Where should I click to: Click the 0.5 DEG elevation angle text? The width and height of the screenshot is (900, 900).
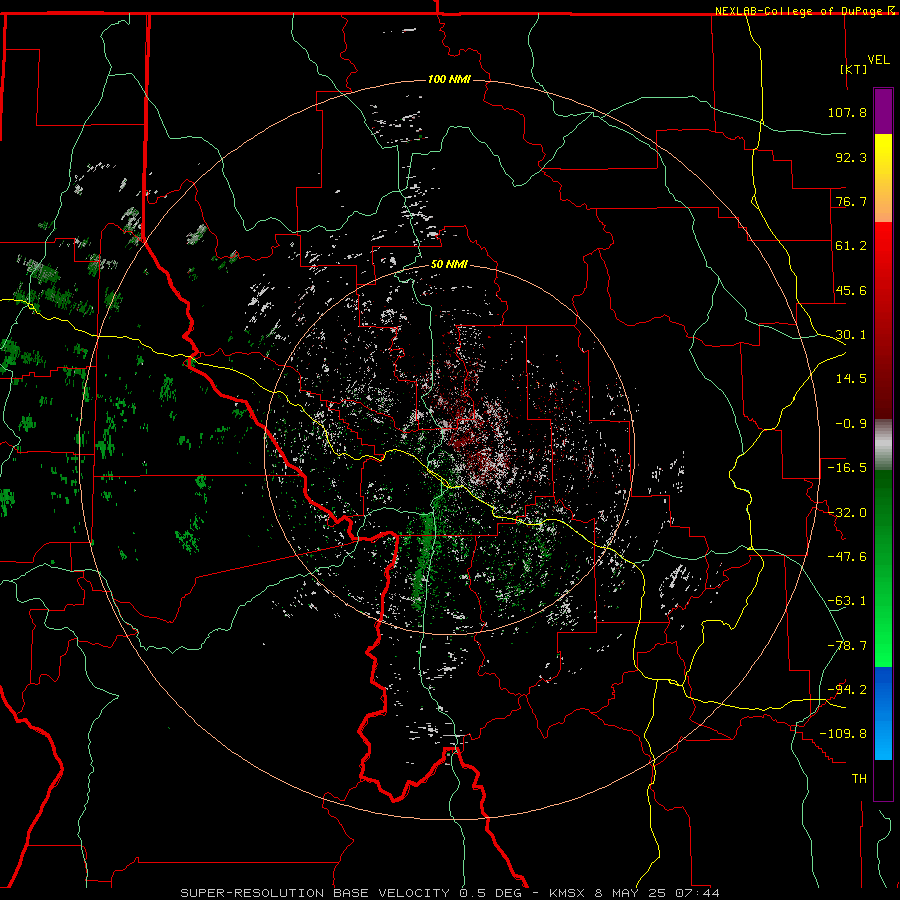pyautogui.click(x=490, y=893)
